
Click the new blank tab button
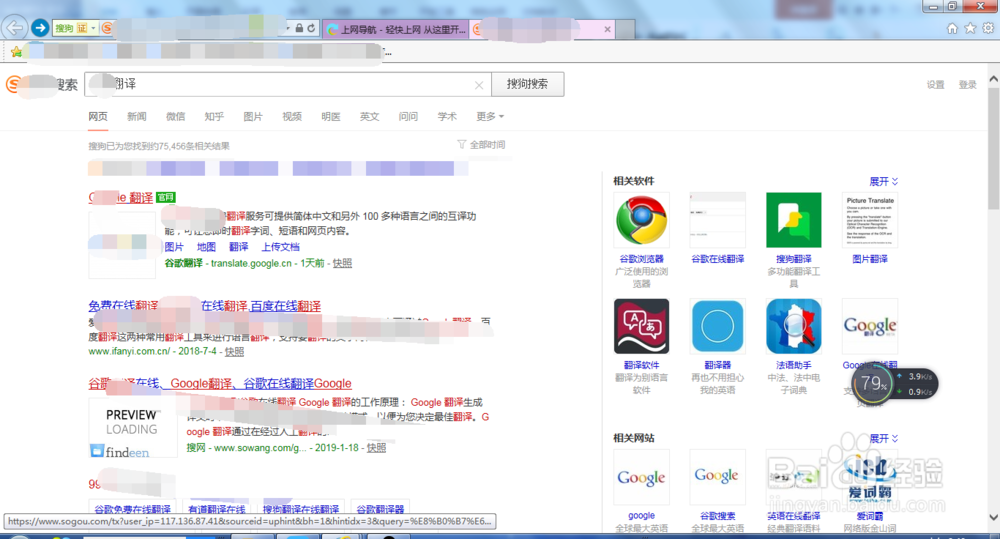tap(625, 29)
